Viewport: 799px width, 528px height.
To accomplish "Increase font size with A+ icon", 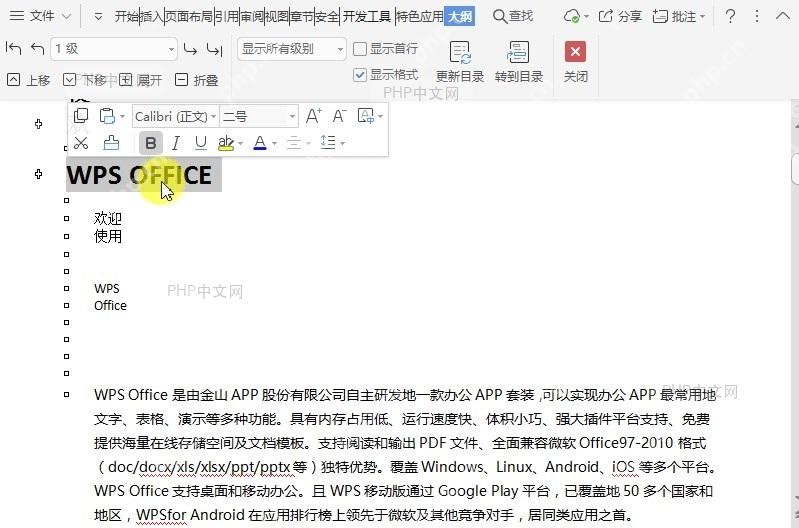I will tap(313, 116).
